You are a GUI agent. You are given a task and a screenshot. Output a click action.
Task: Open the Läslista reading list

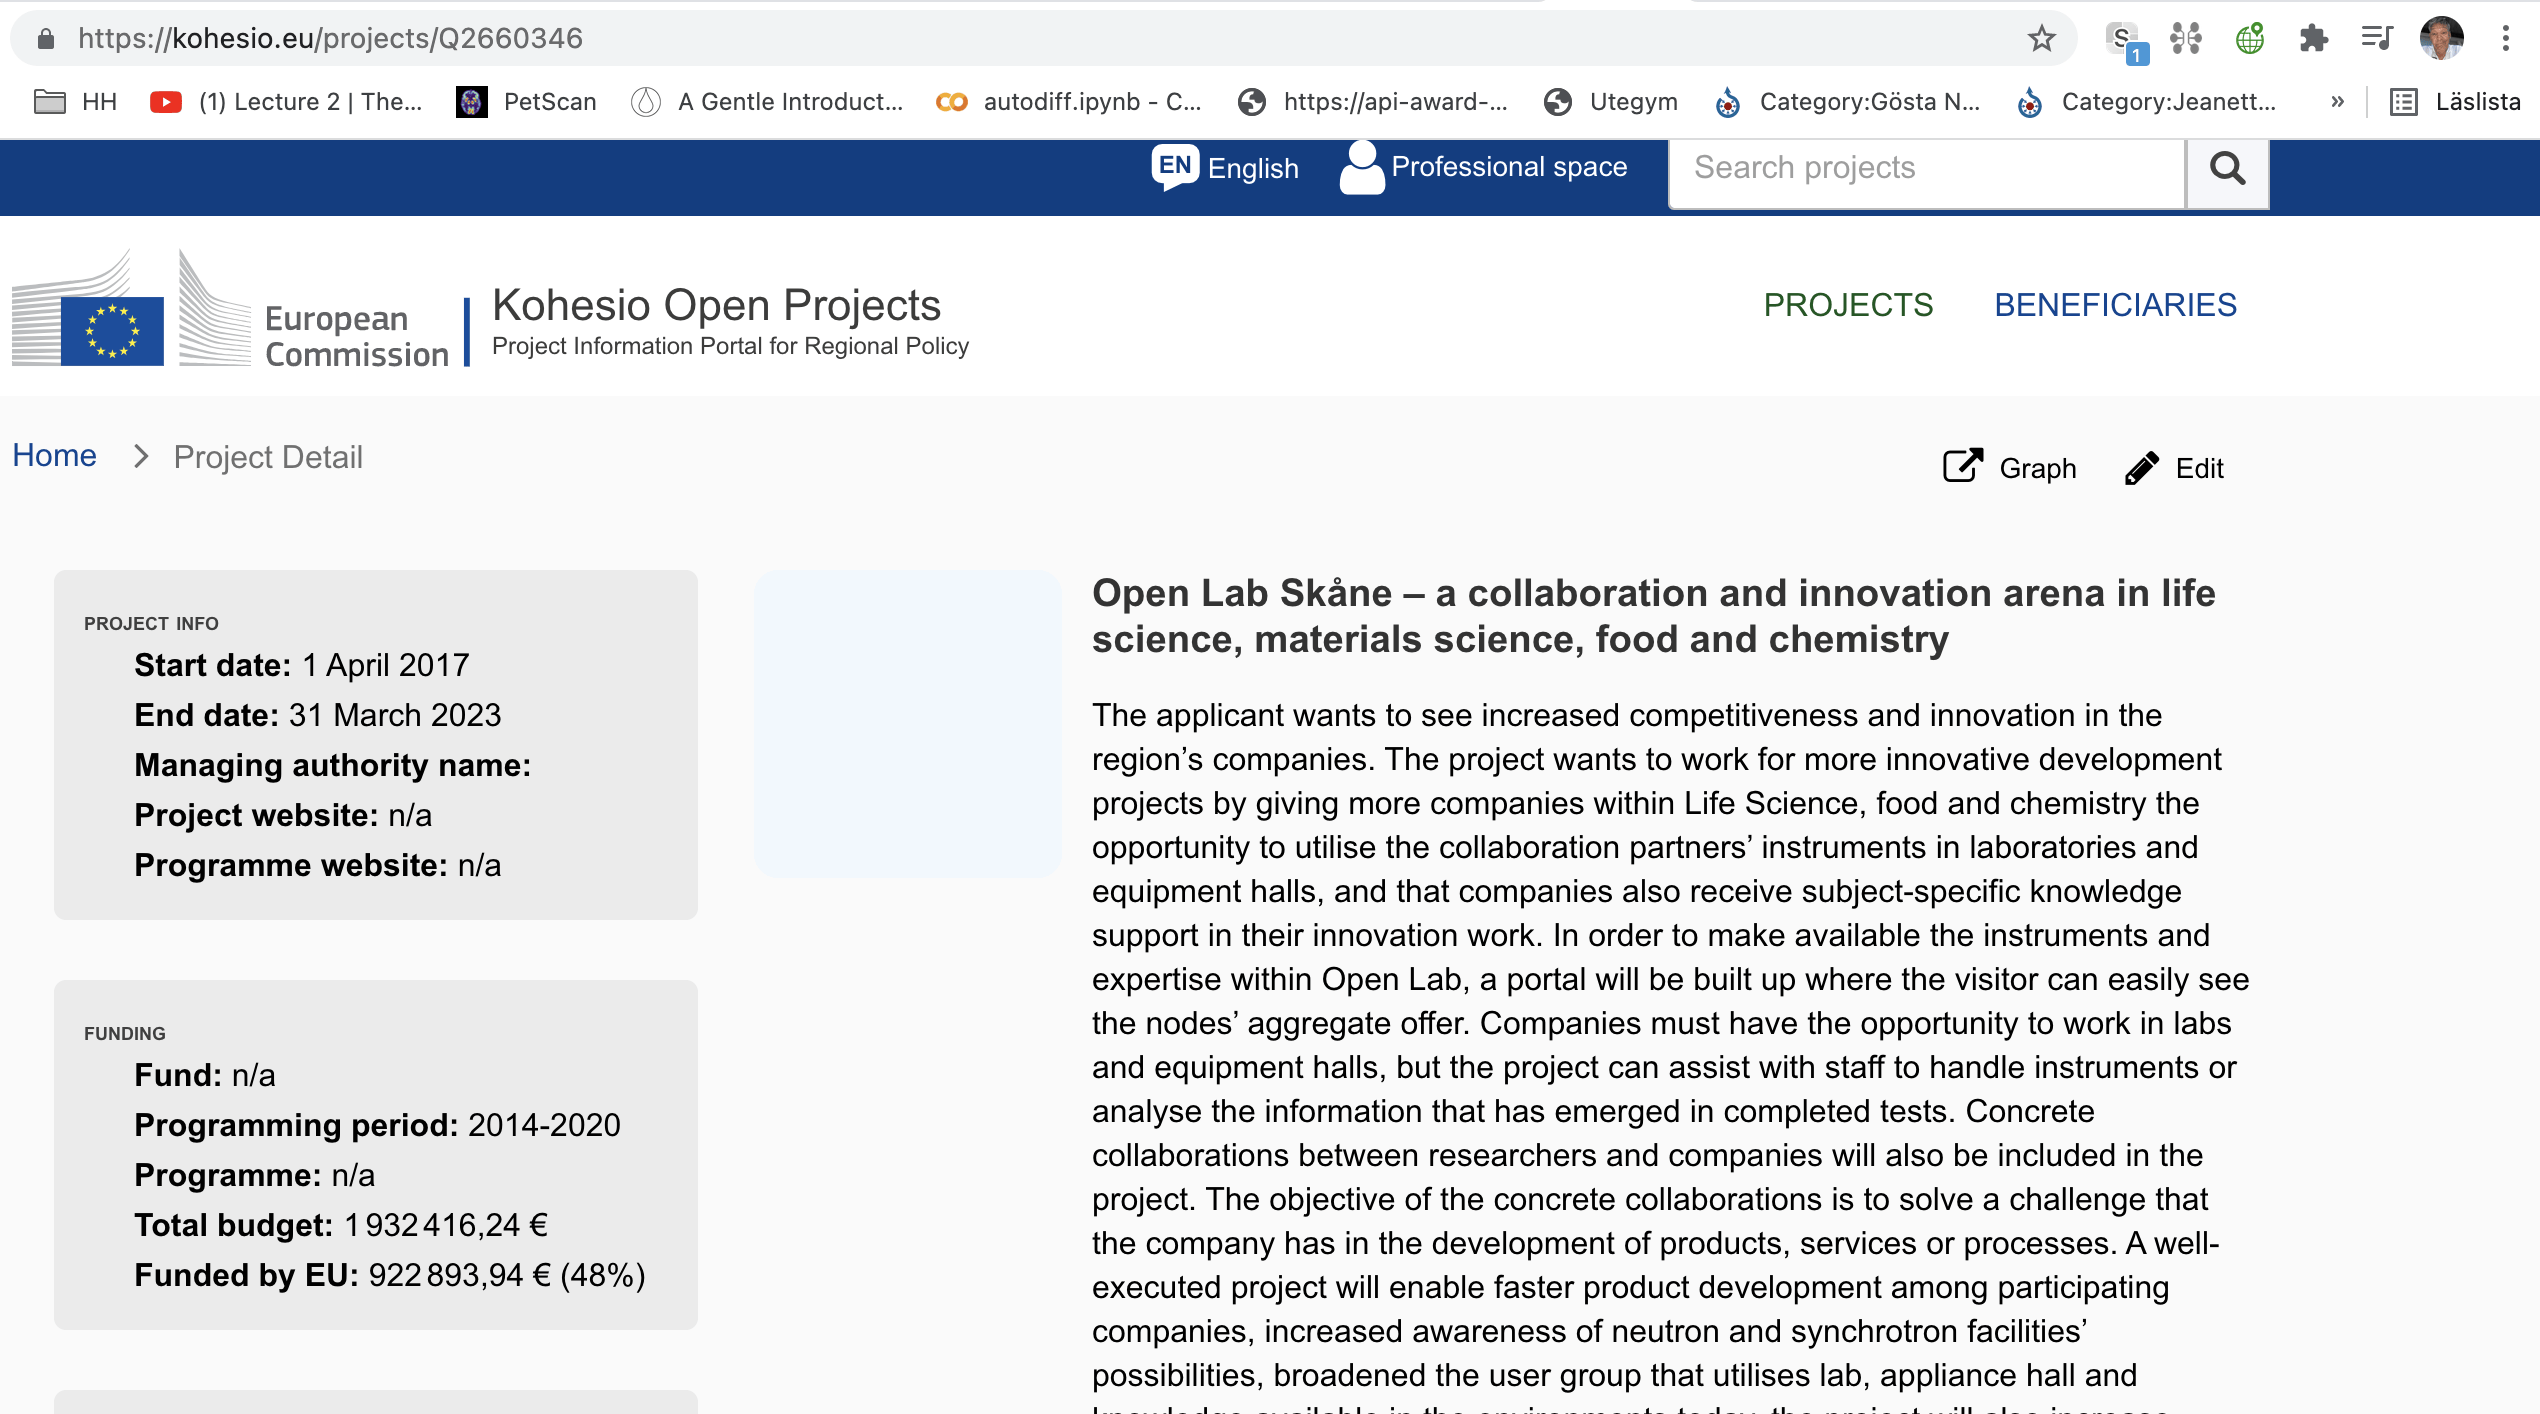point(2455,102)
